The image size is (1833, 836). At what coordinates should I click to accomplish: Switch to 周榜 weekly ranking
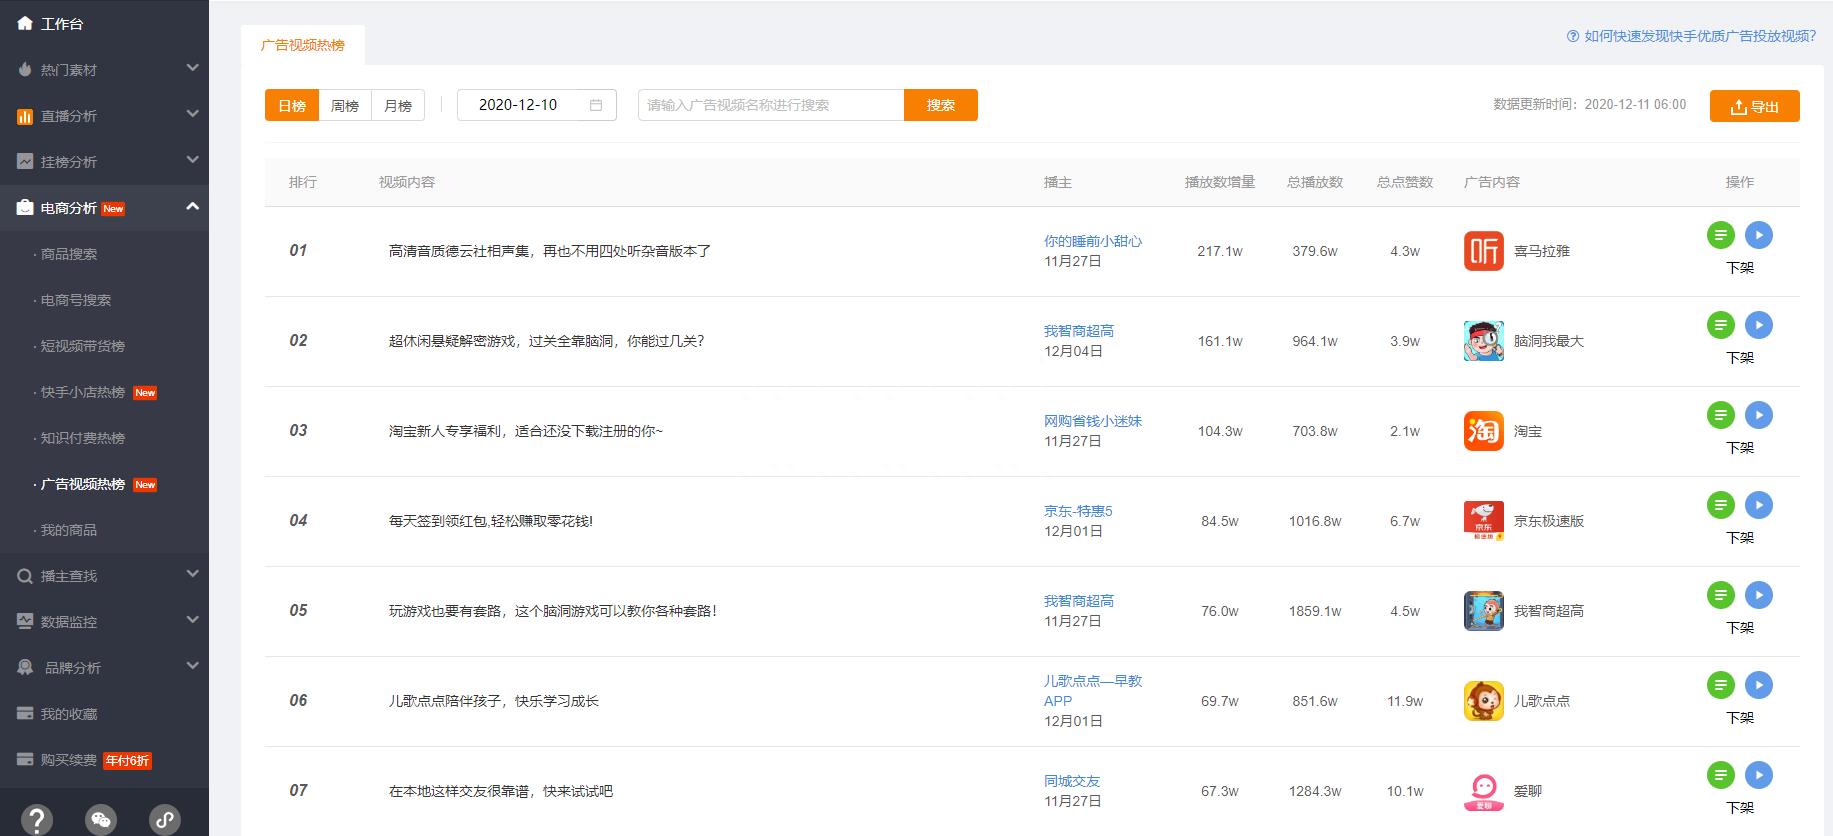[x=345, y=105]
